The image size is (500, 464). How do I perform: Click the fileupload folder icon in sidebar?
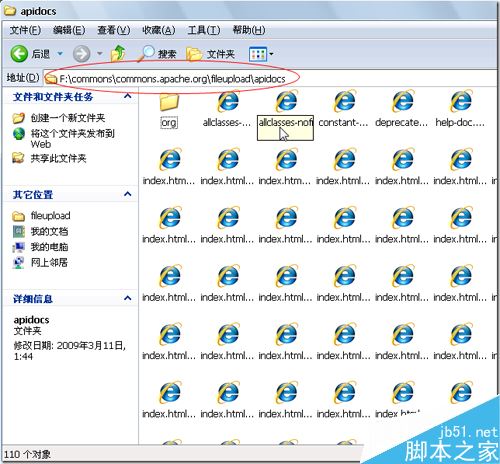[19, 216]
